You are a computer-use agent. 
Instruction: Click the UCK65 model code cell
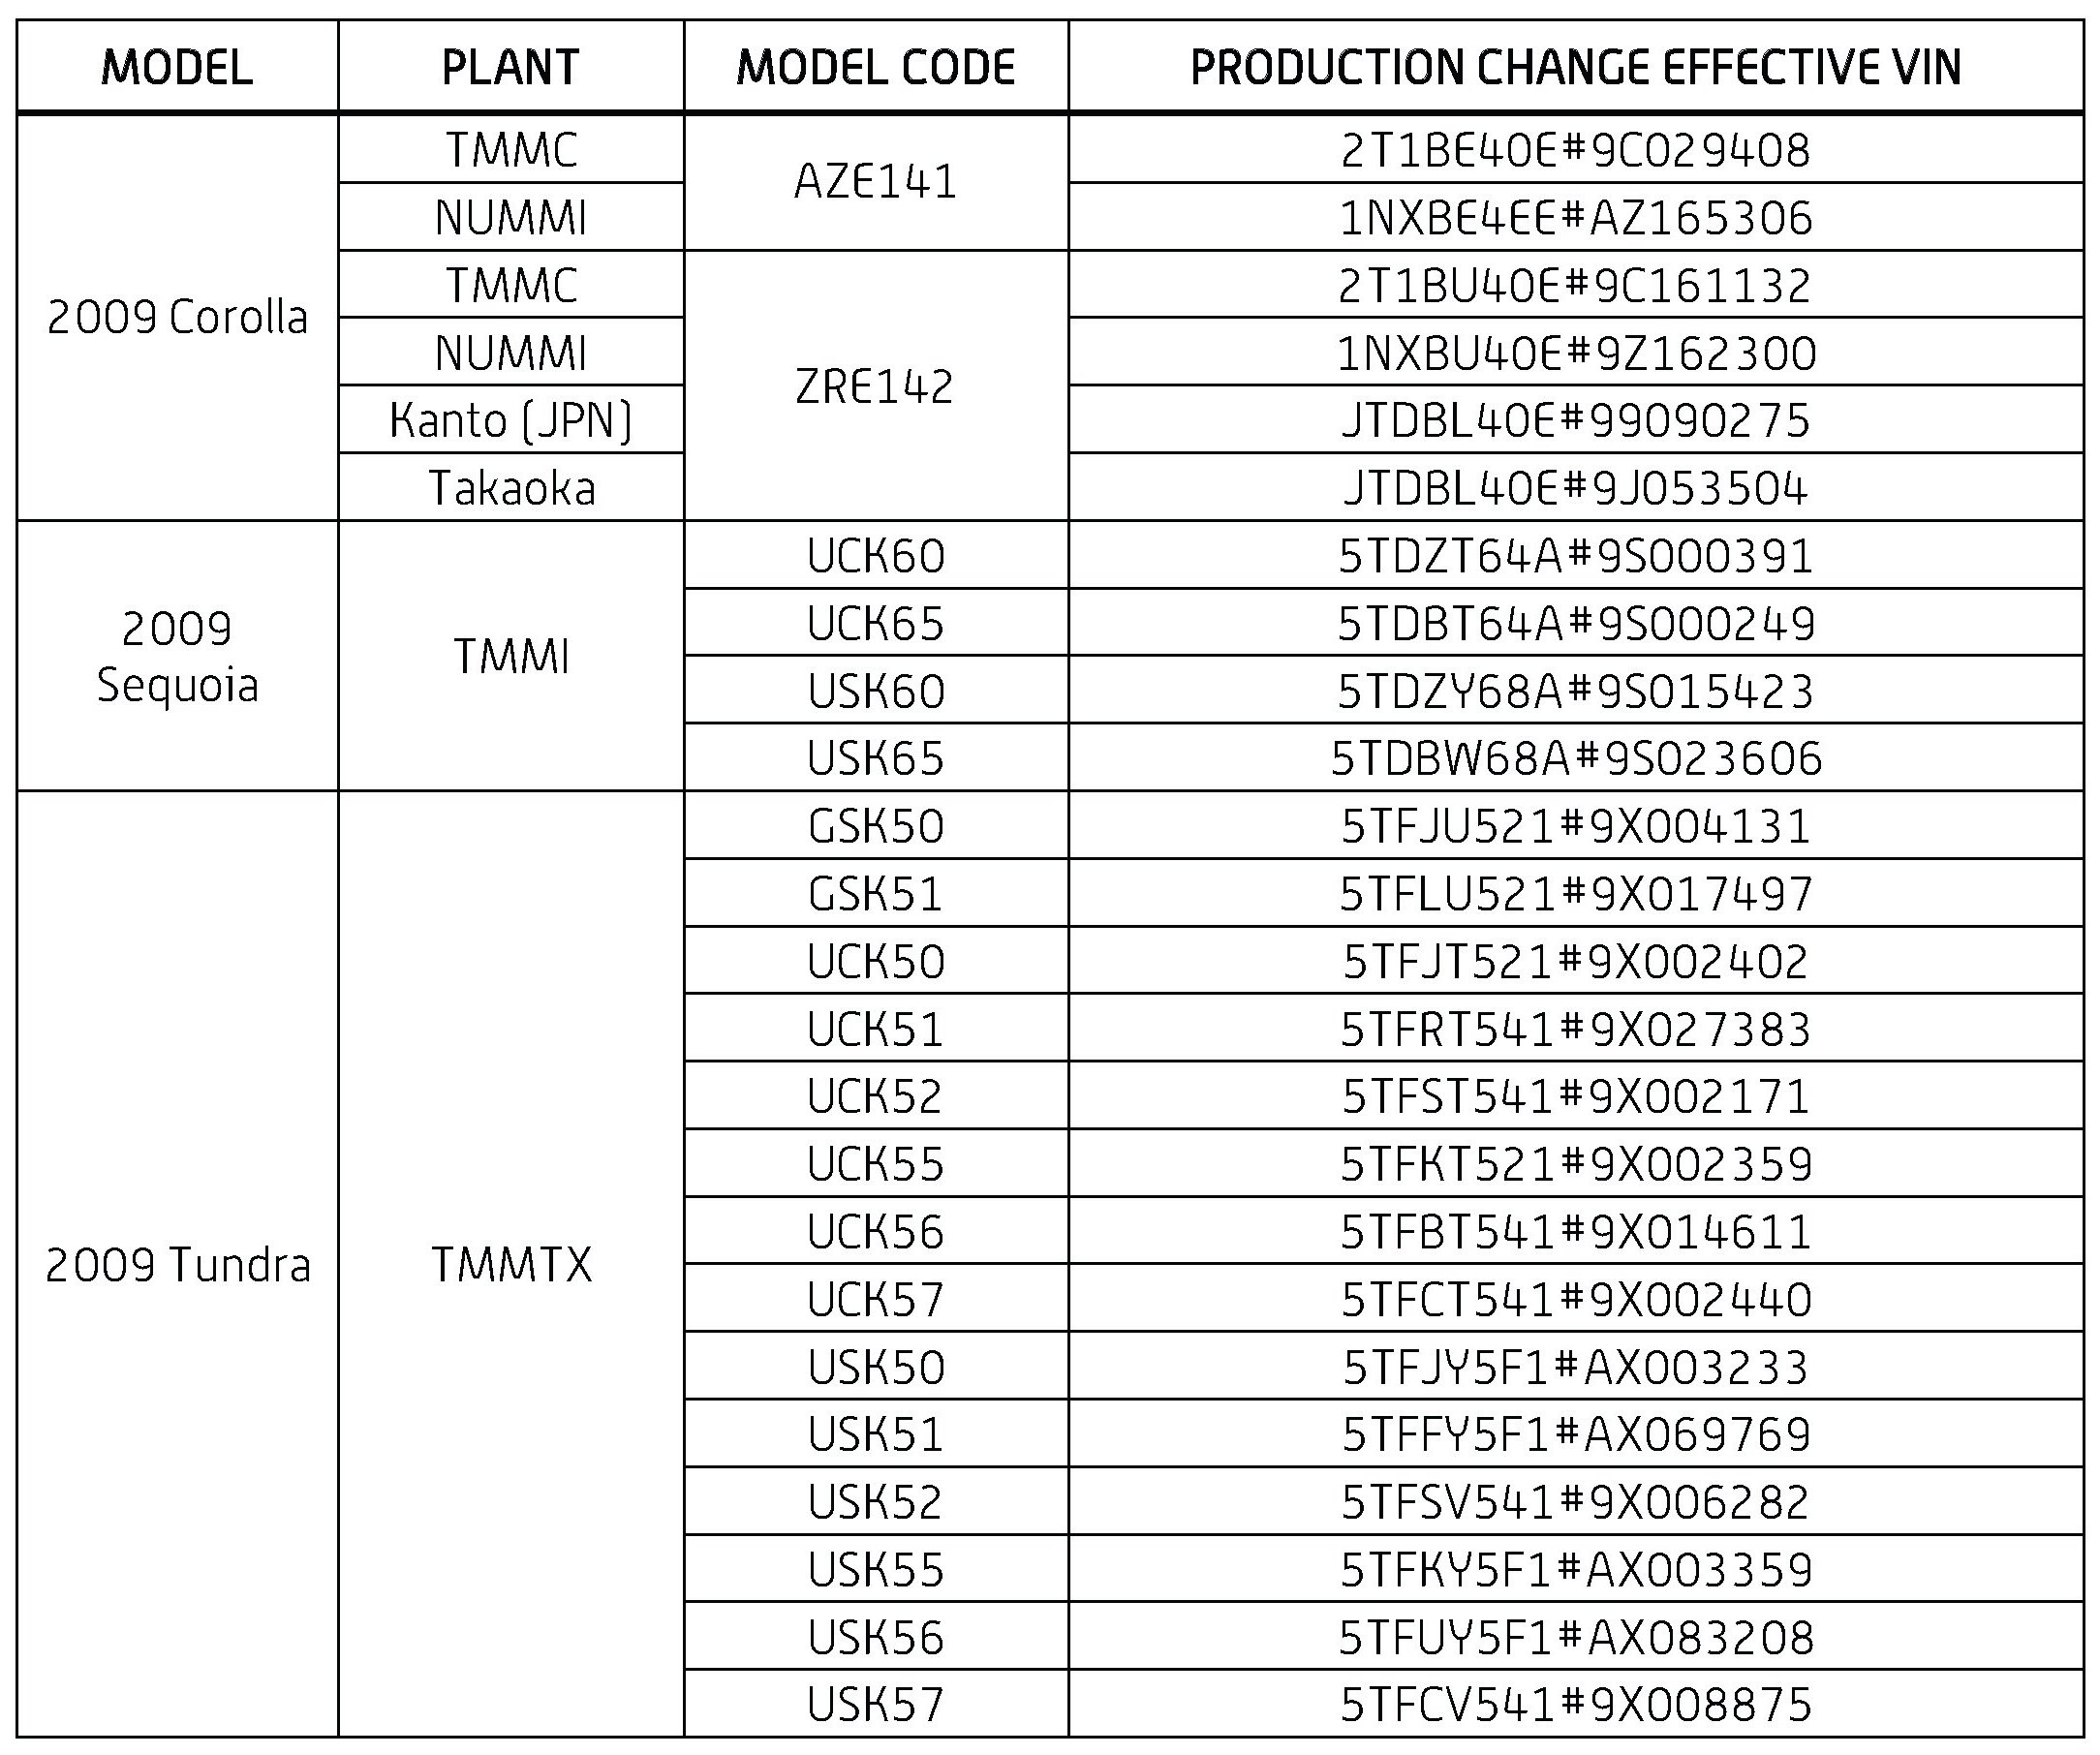876,623
